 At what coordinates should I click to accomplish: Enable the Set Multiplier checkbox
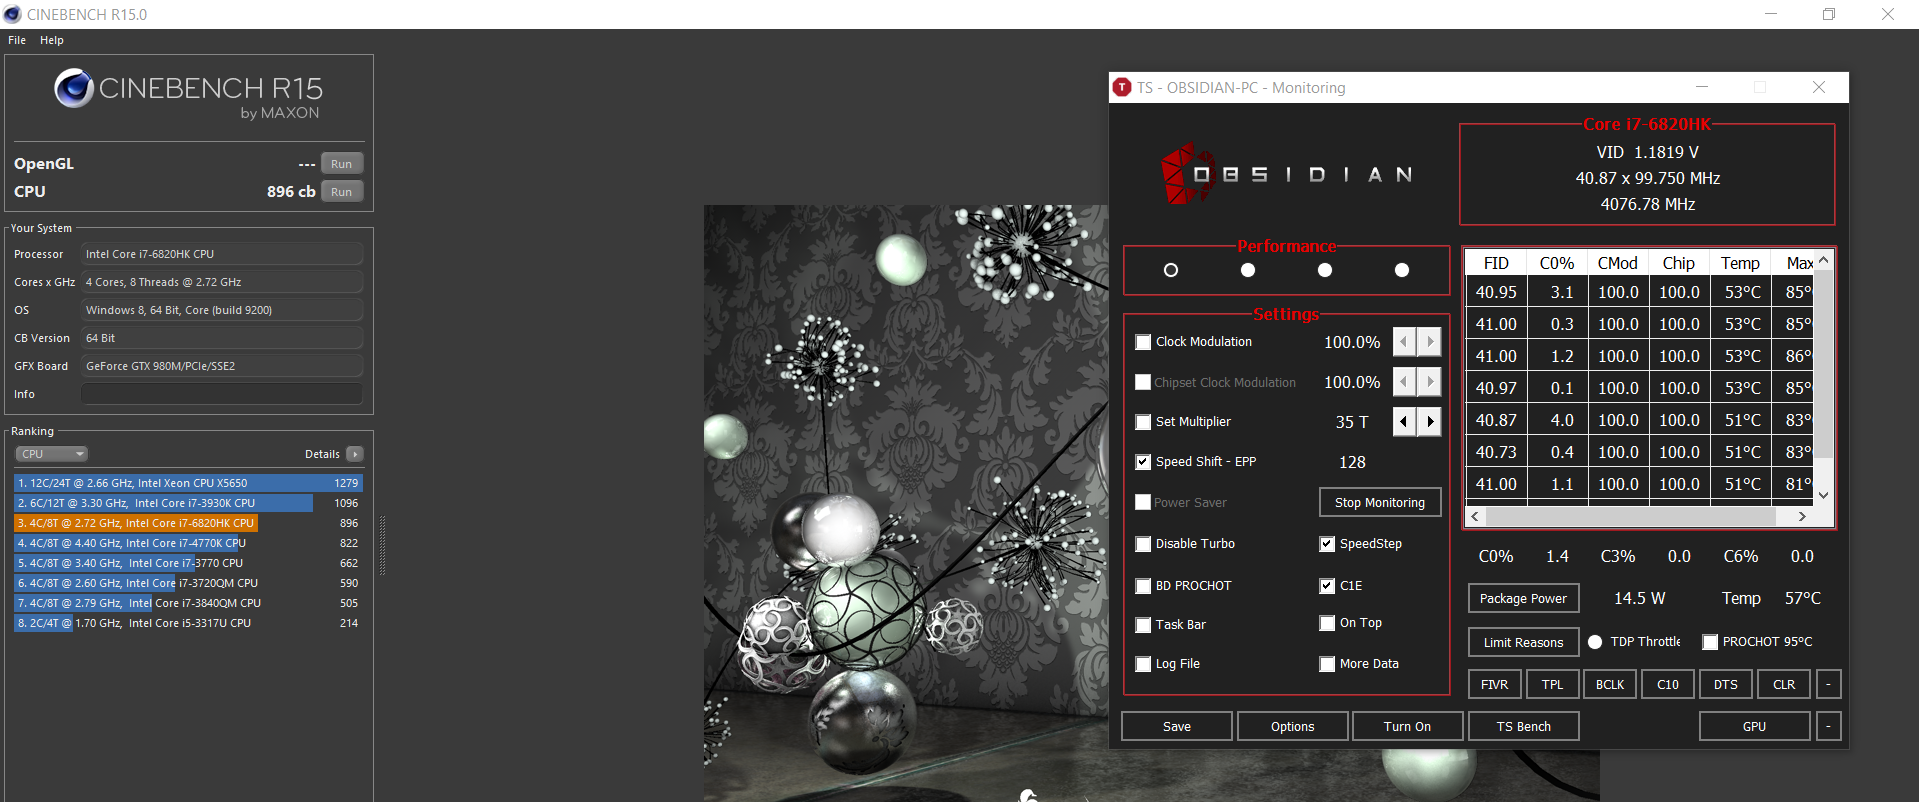[1143, 422]
